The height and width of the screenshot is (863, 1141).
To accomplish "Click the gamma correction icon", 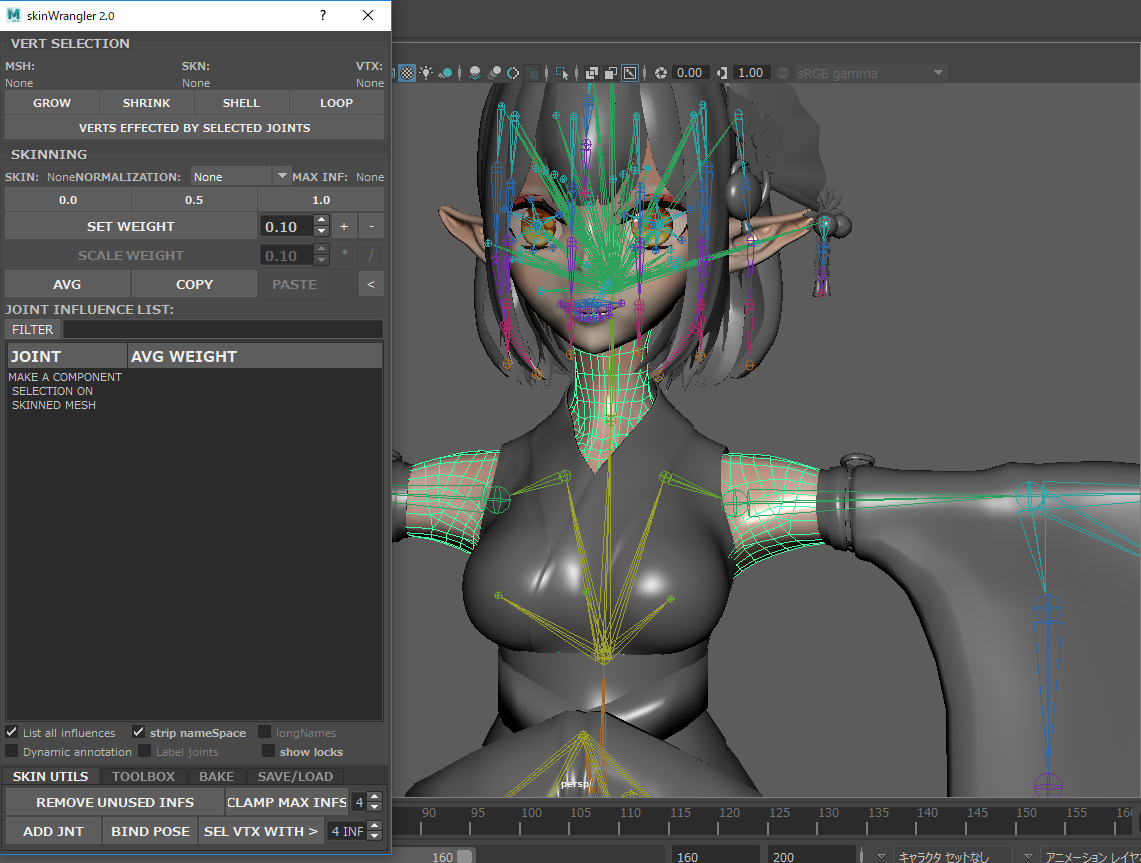I will pos(721,72).
